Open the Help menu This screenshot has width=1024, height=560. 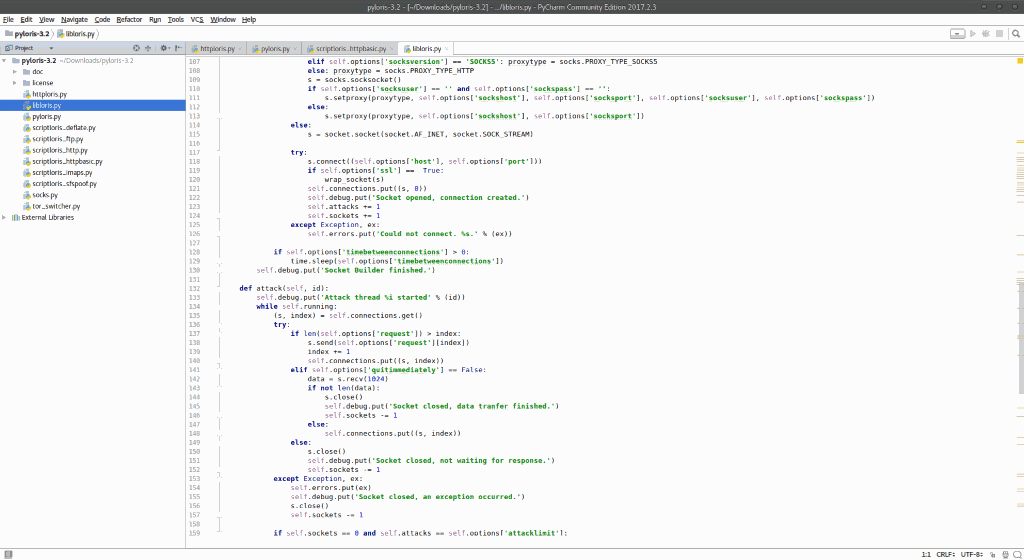click(x=249, y=20)
